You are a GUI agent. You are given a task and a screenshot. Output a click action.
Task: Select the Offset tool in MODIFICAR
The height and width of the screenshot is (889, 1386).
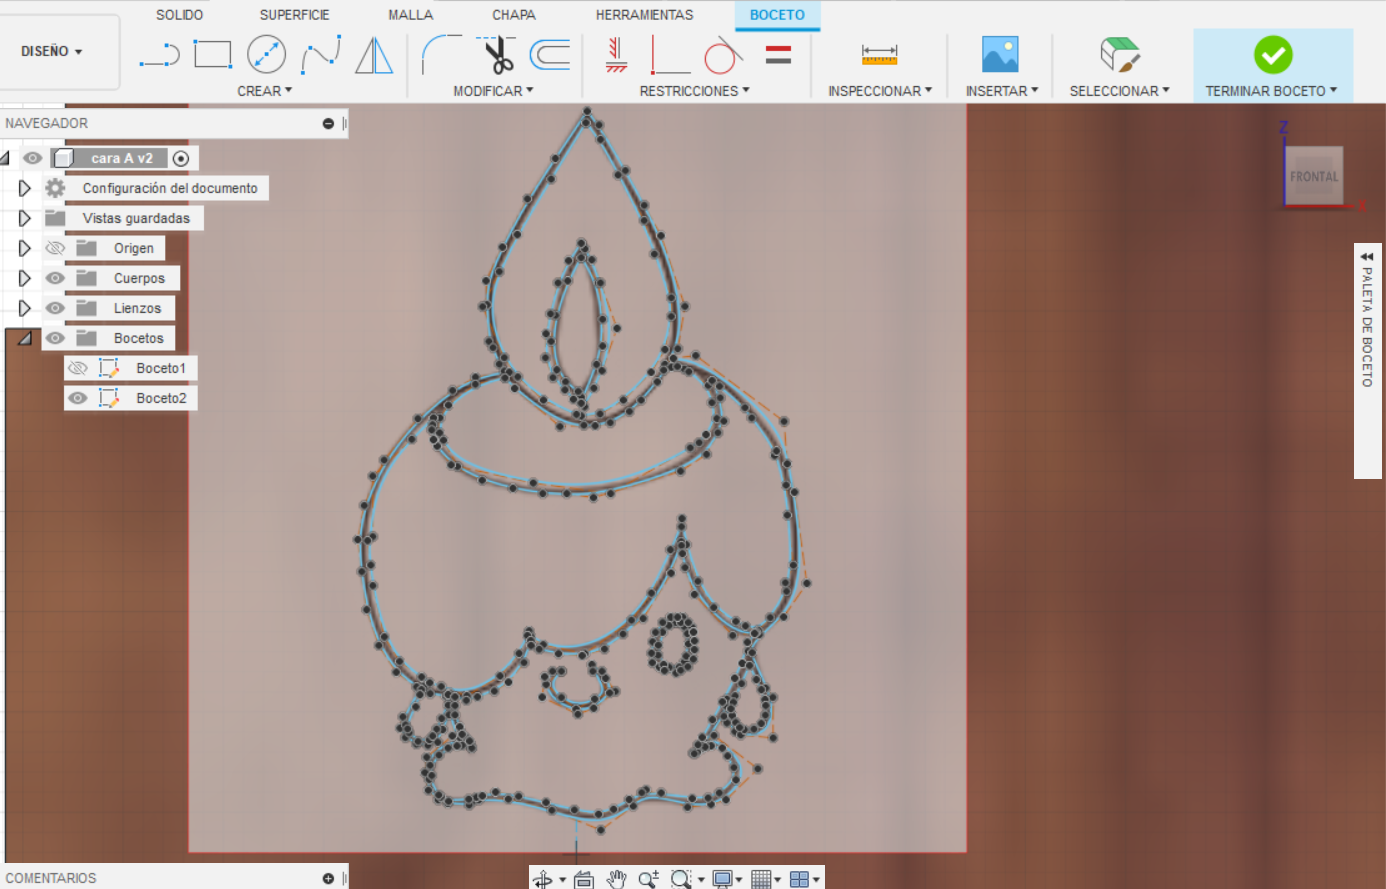pyautogui.click(x=550, y=55)
